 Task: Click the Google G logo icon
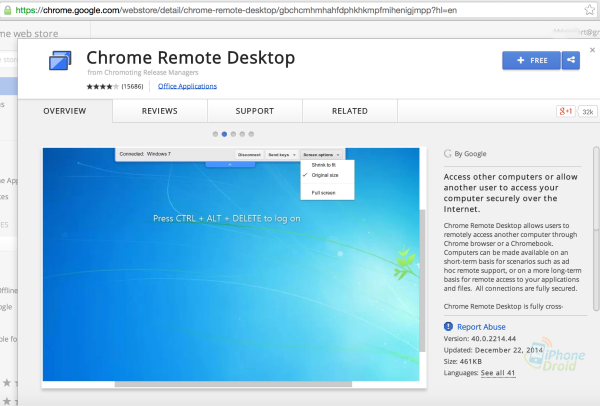coord(447,154)
